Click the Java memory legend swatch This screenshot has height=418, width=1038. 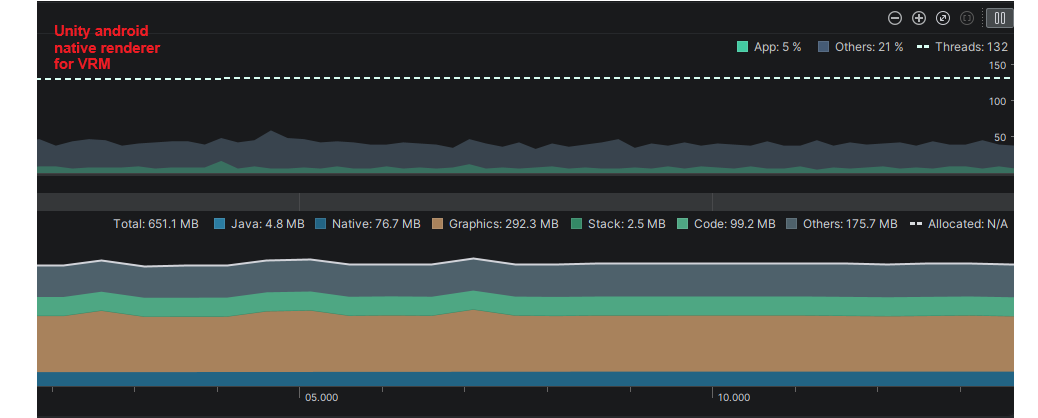[x=220, y=224]
